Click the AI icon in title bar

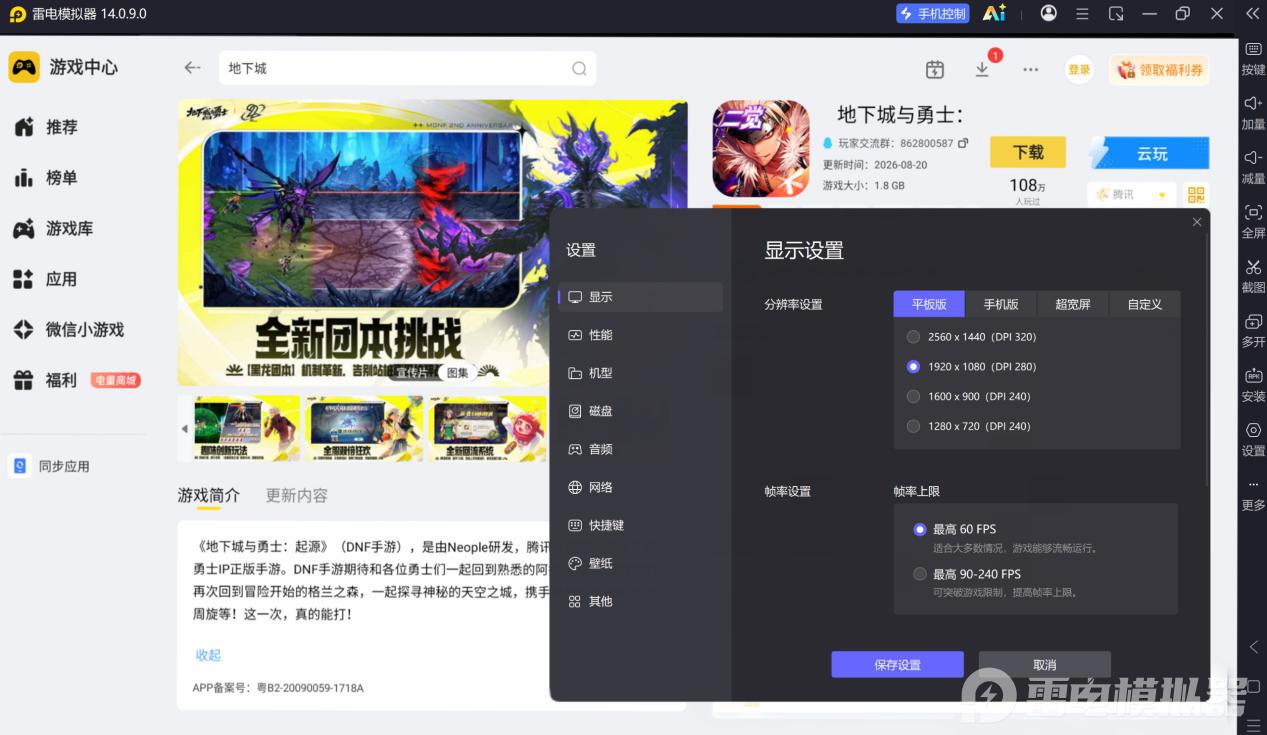pyautogui.click(x=994, y=13)
